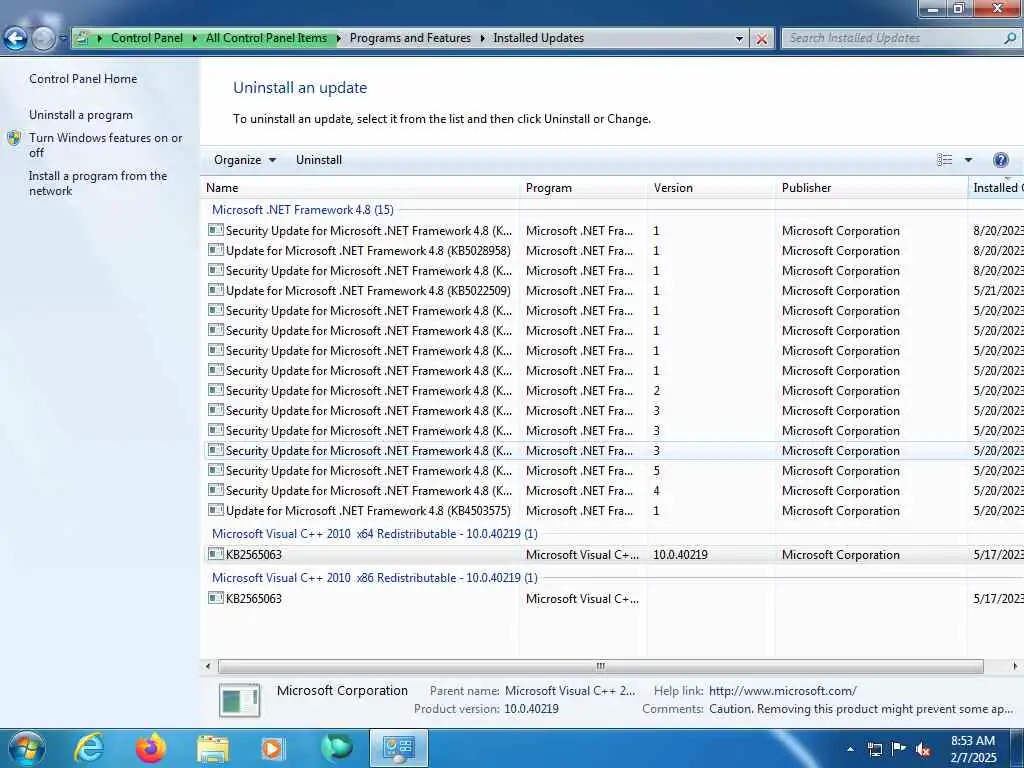
Task: Click the Back navigation arrow button
Action: [x=15, y=39]
